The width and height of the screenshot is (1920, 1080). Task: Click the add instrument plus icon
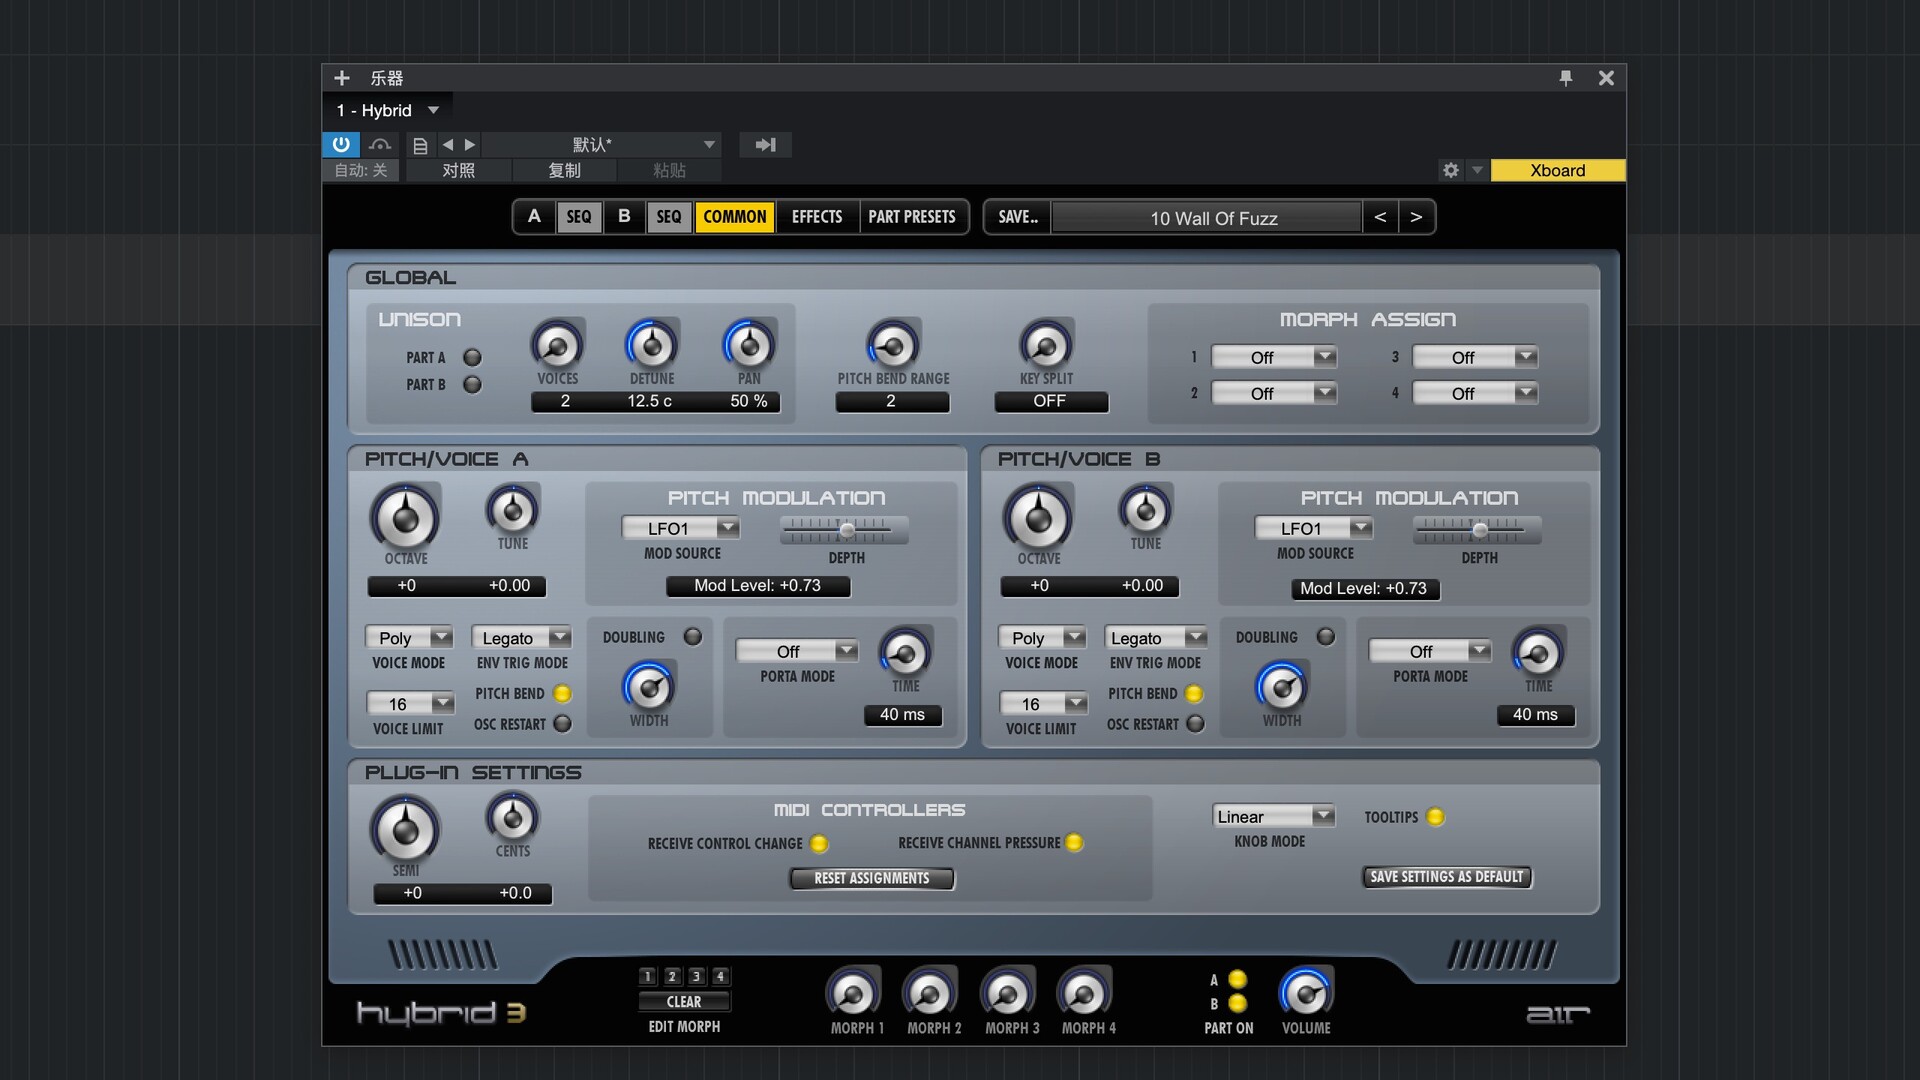point(342,78)
